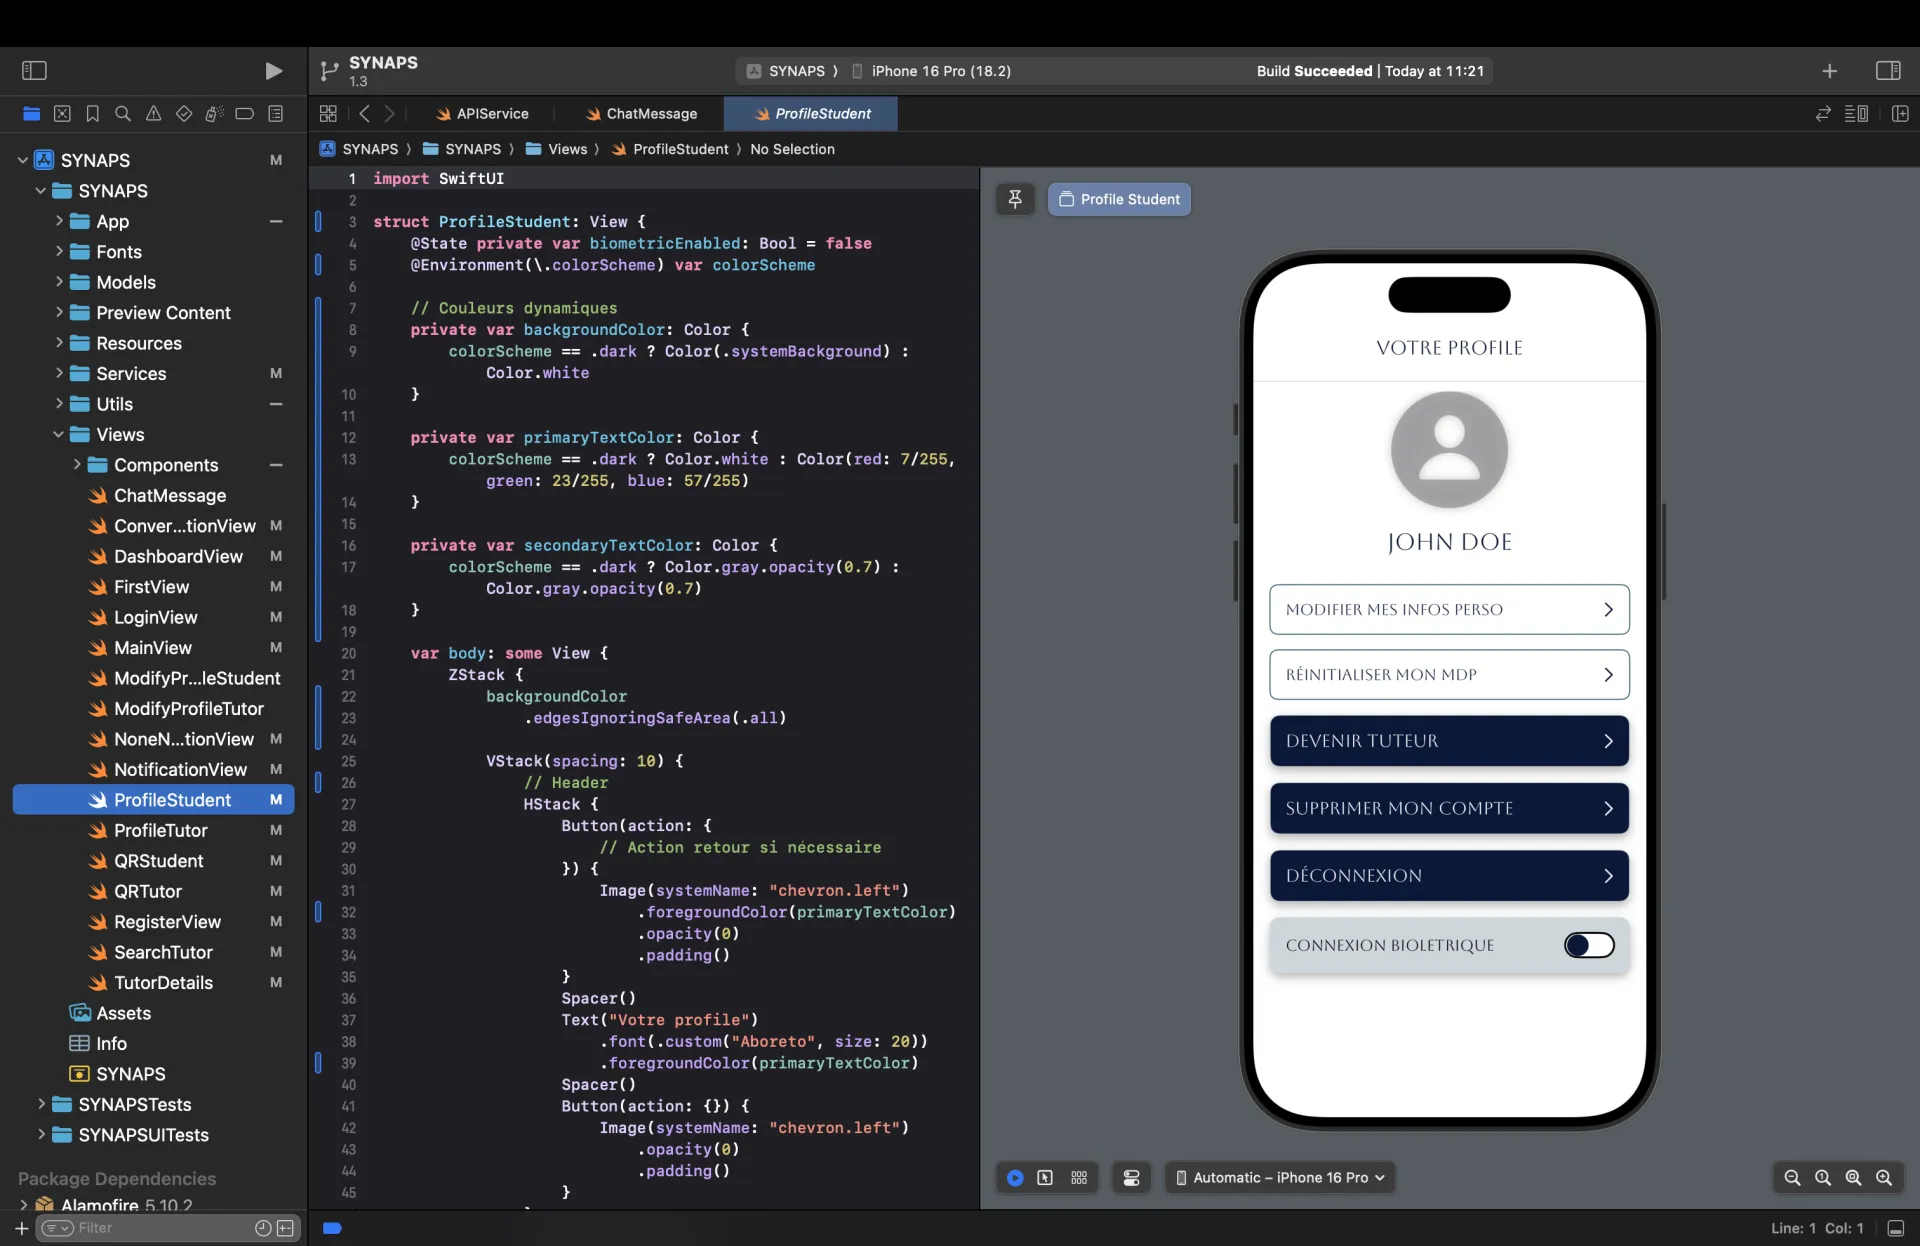The width and height of the screenshot is (1920, 1246).
Task: Open the Build Succeeded activity status
Action: click(x=1370, y=71)
